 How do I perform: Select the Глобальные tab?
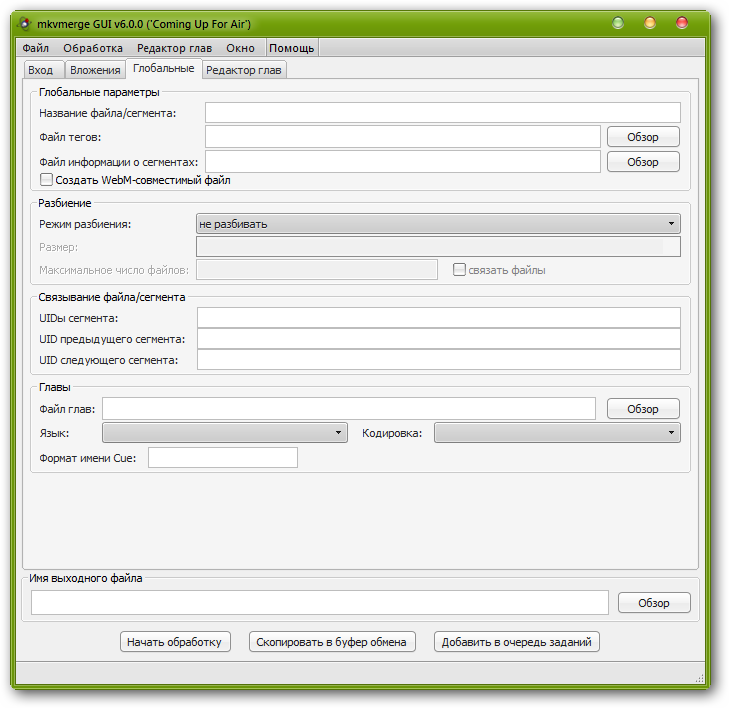[164, 68]
